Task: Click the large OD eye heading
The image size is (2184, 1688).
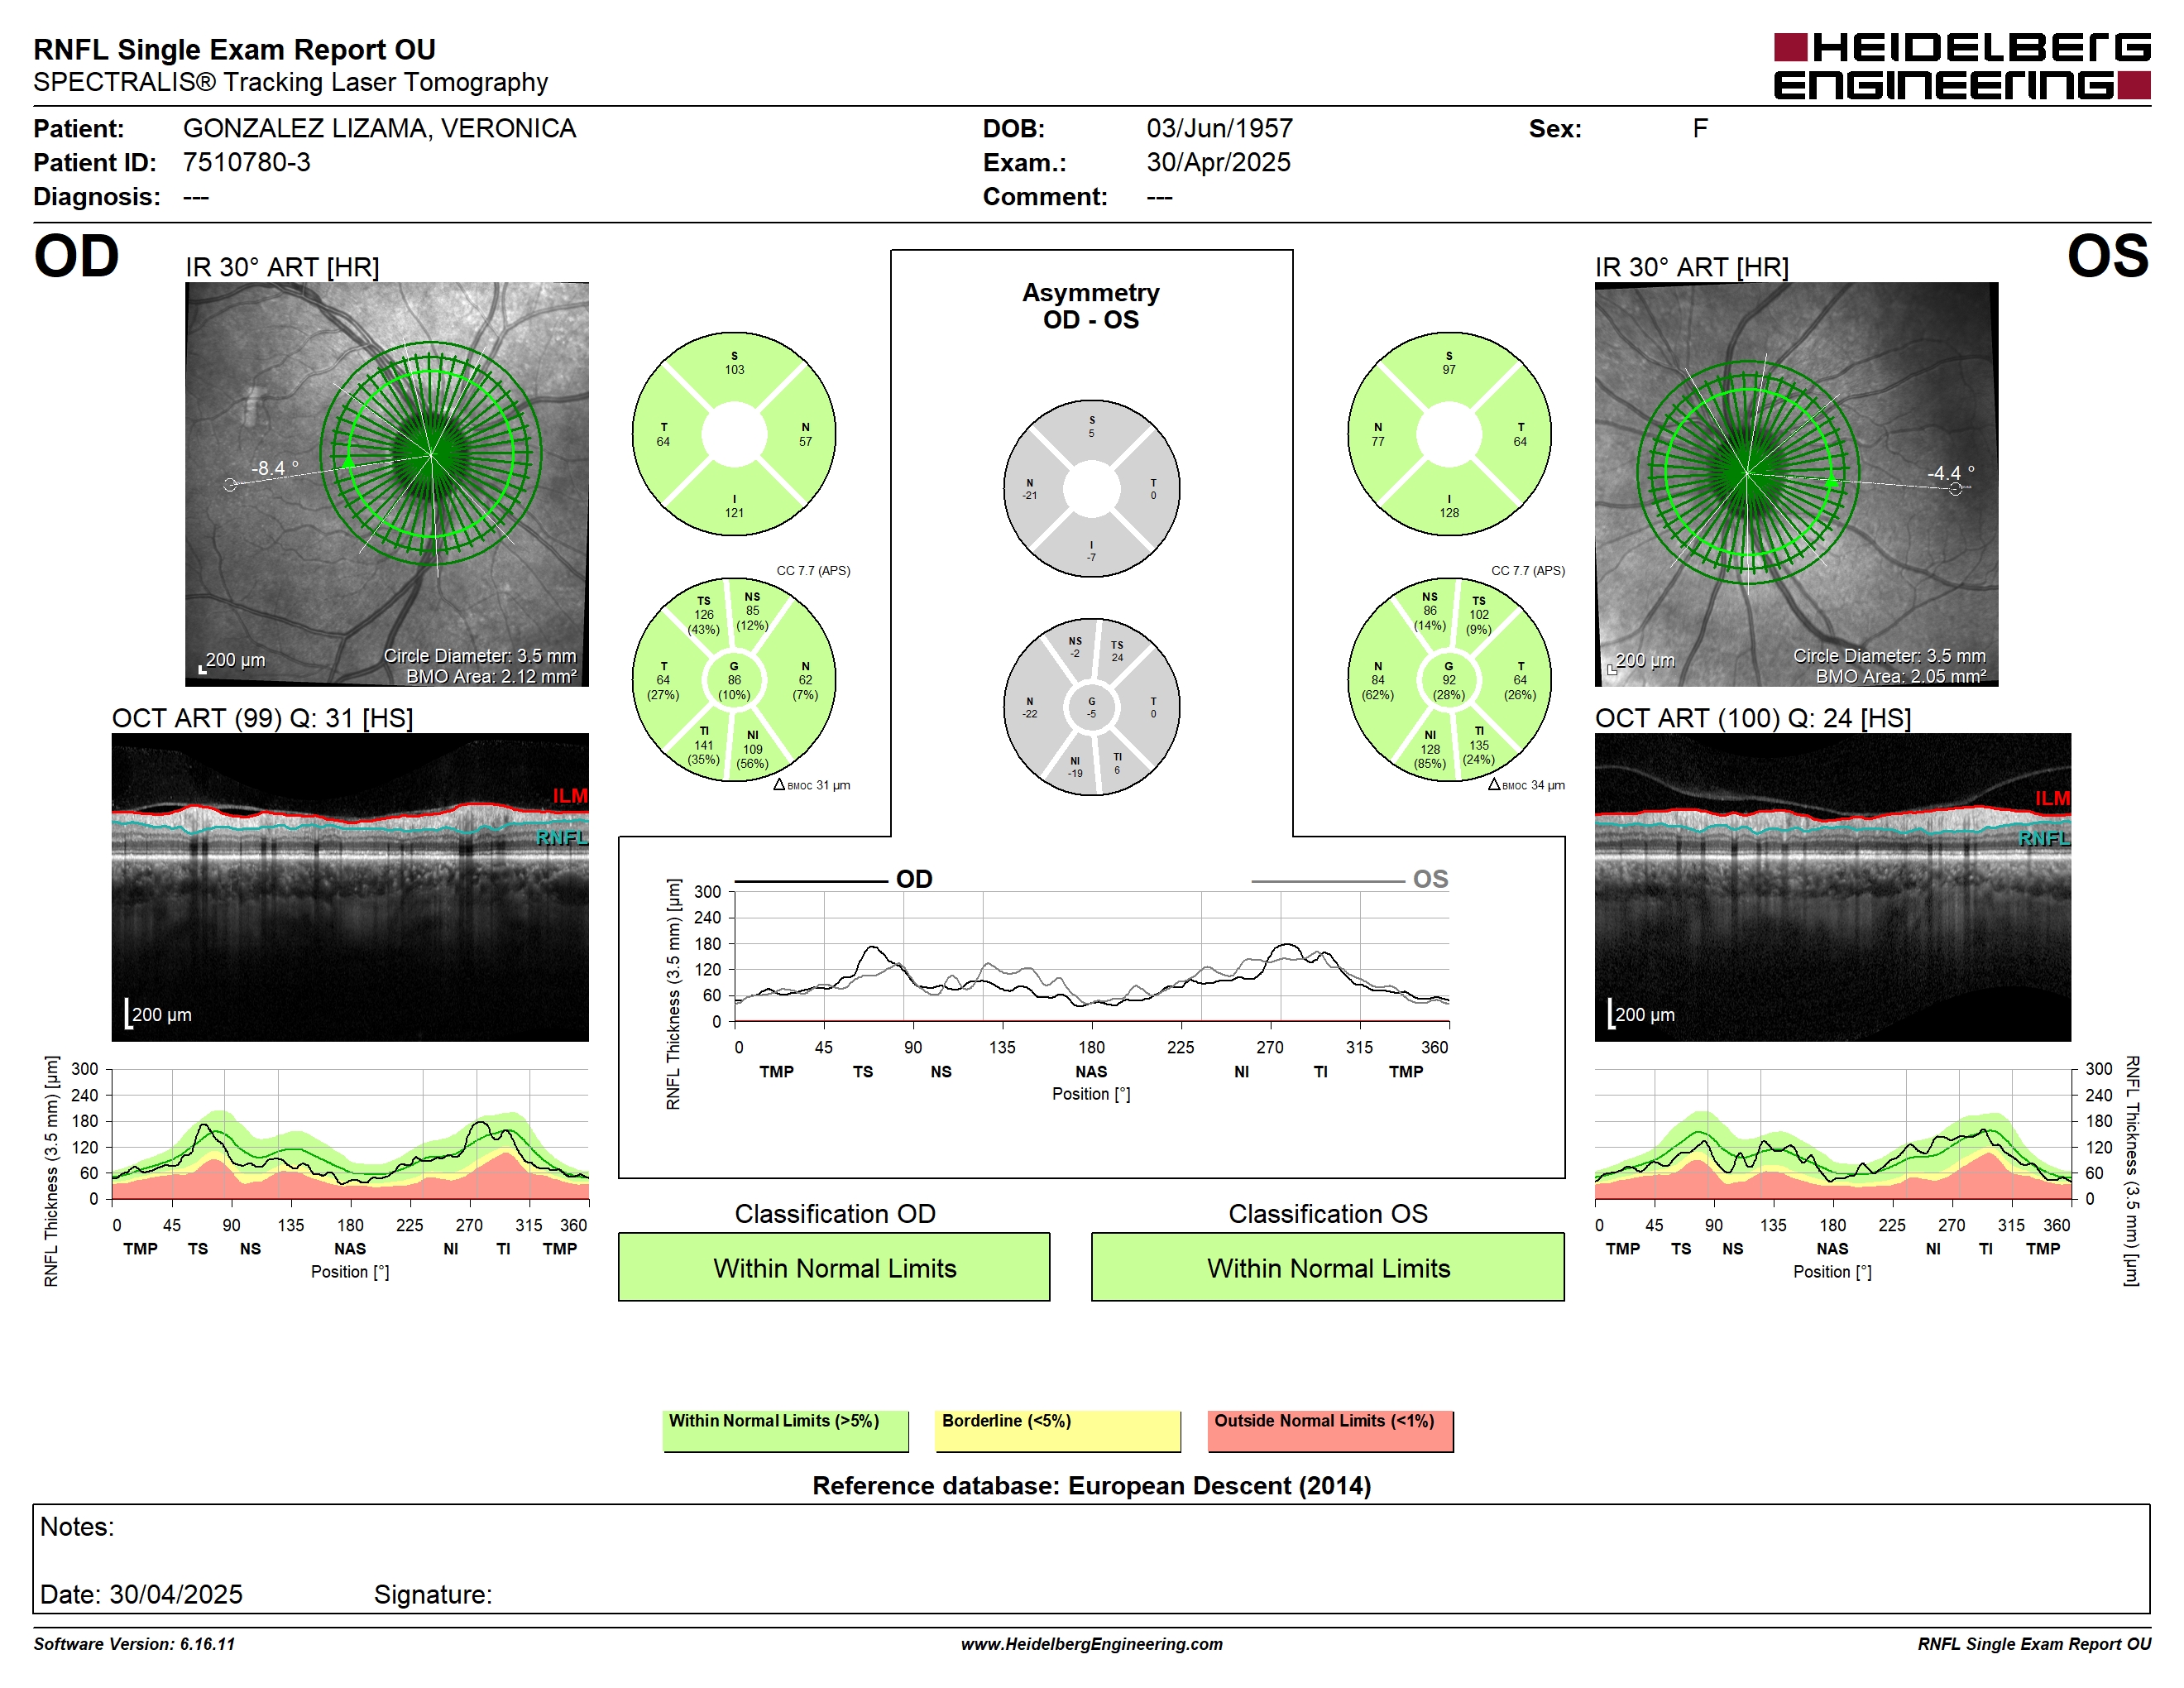Action: pos(76,256)
